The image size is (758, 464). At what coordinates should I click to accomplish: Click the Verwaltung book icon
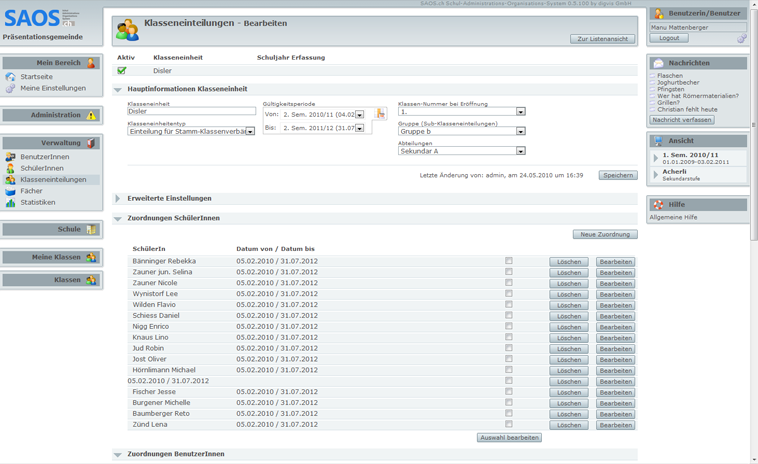[91, 143]
